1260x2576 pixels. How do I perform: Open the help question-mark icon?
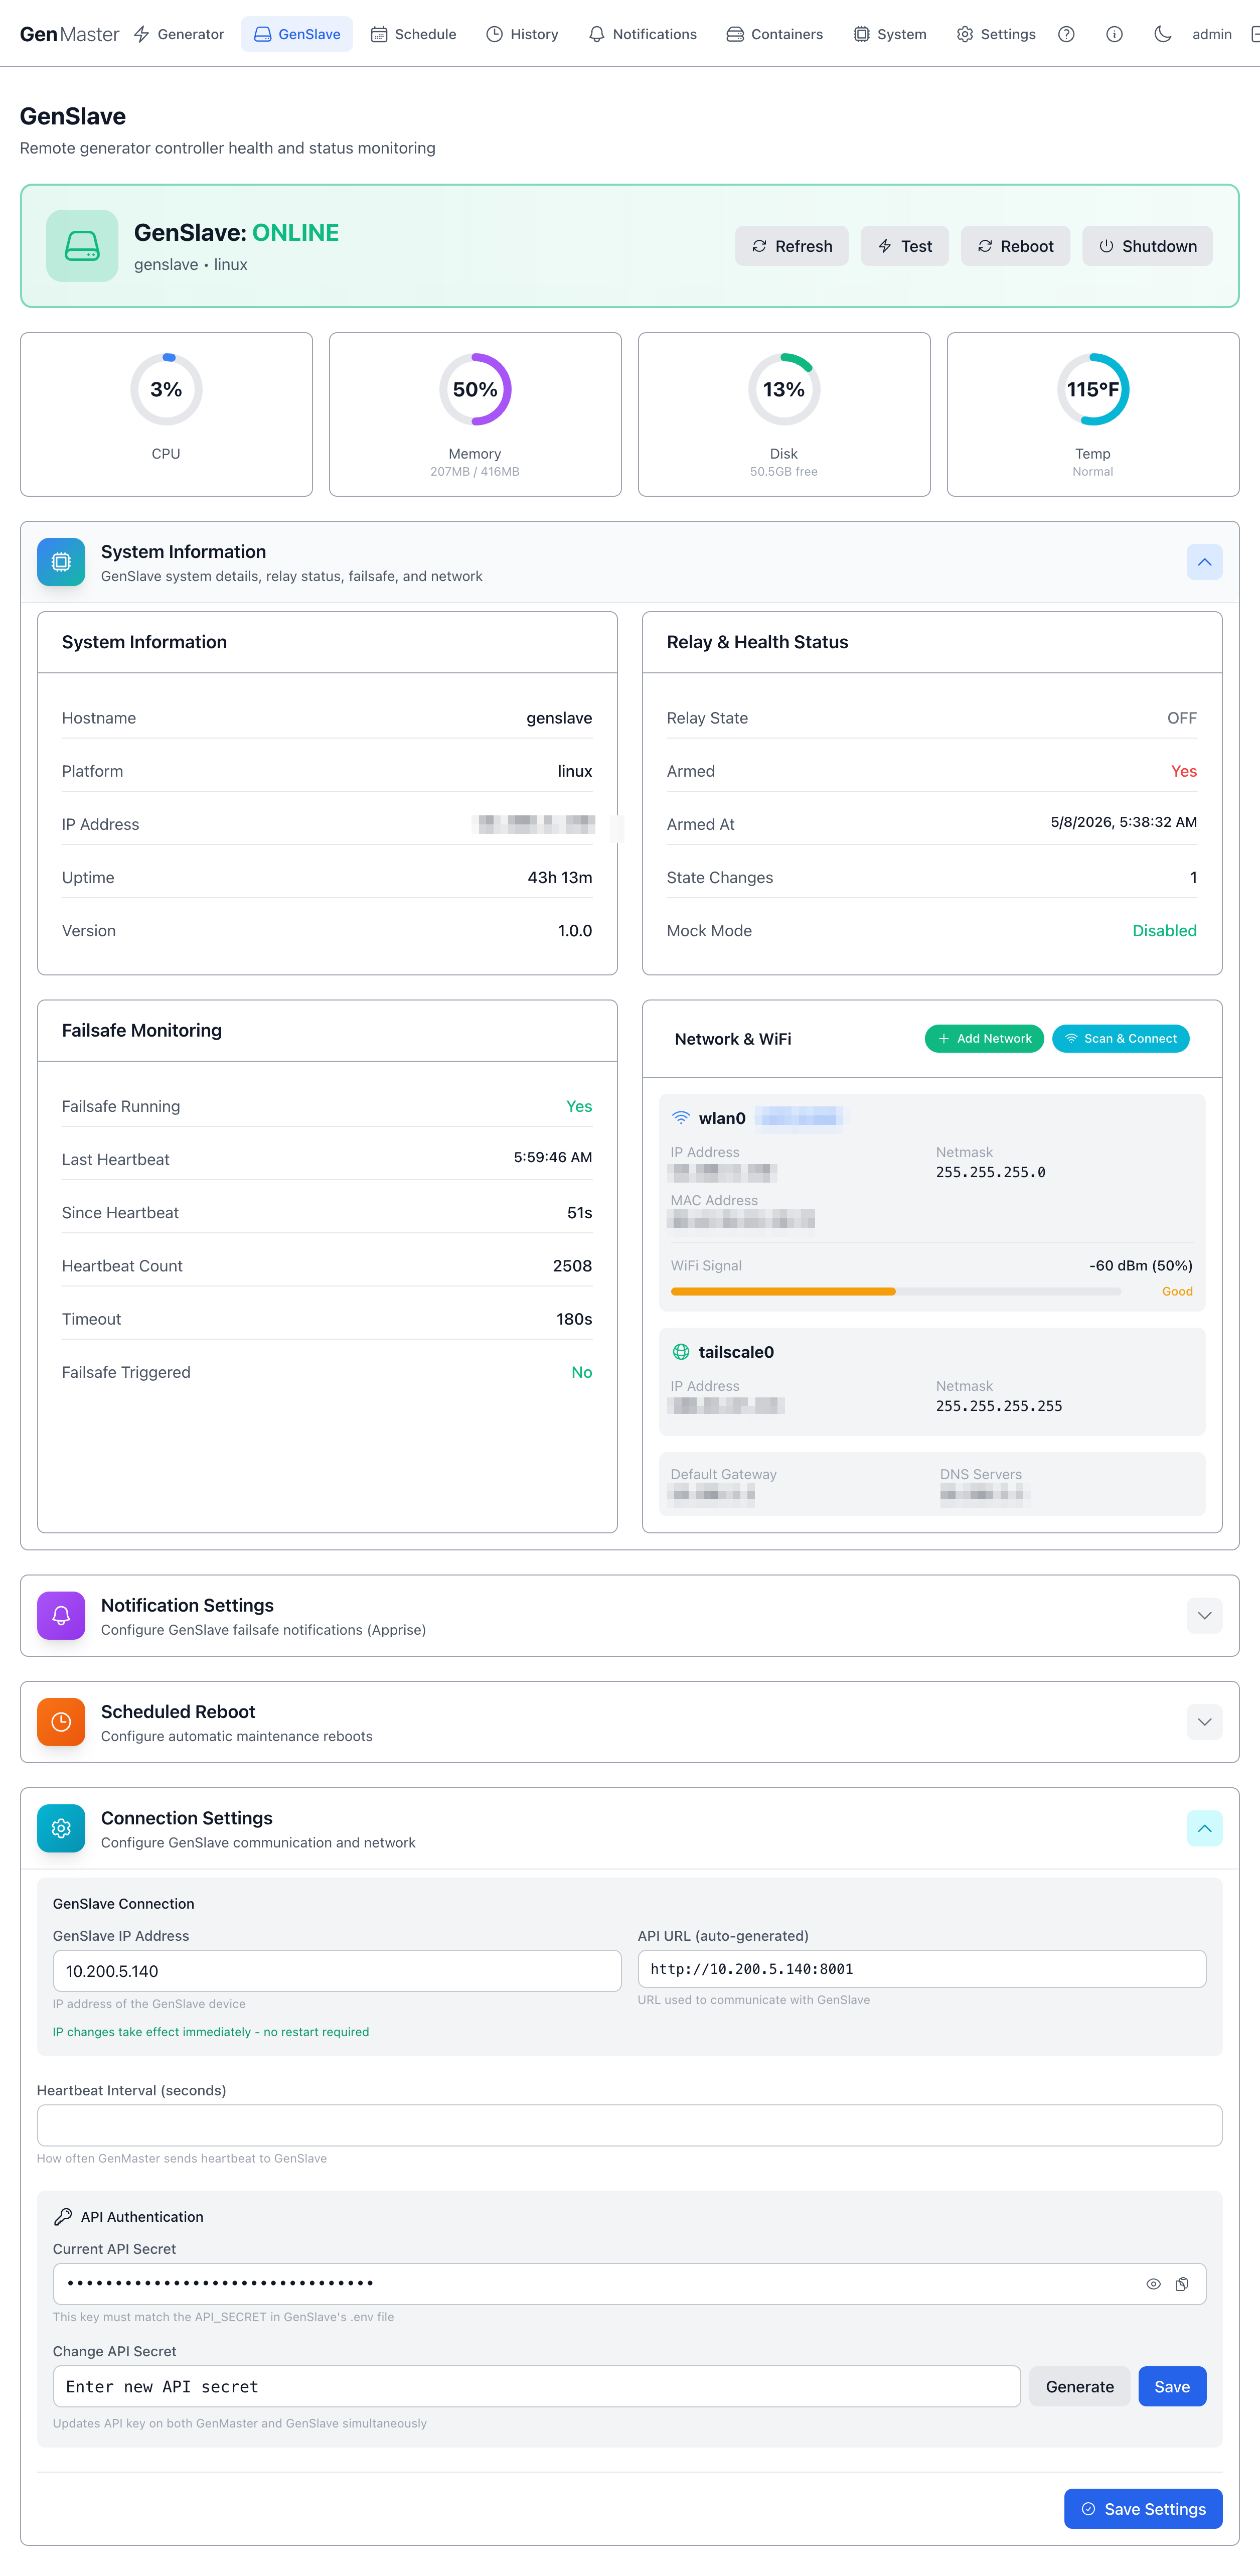1066,34
